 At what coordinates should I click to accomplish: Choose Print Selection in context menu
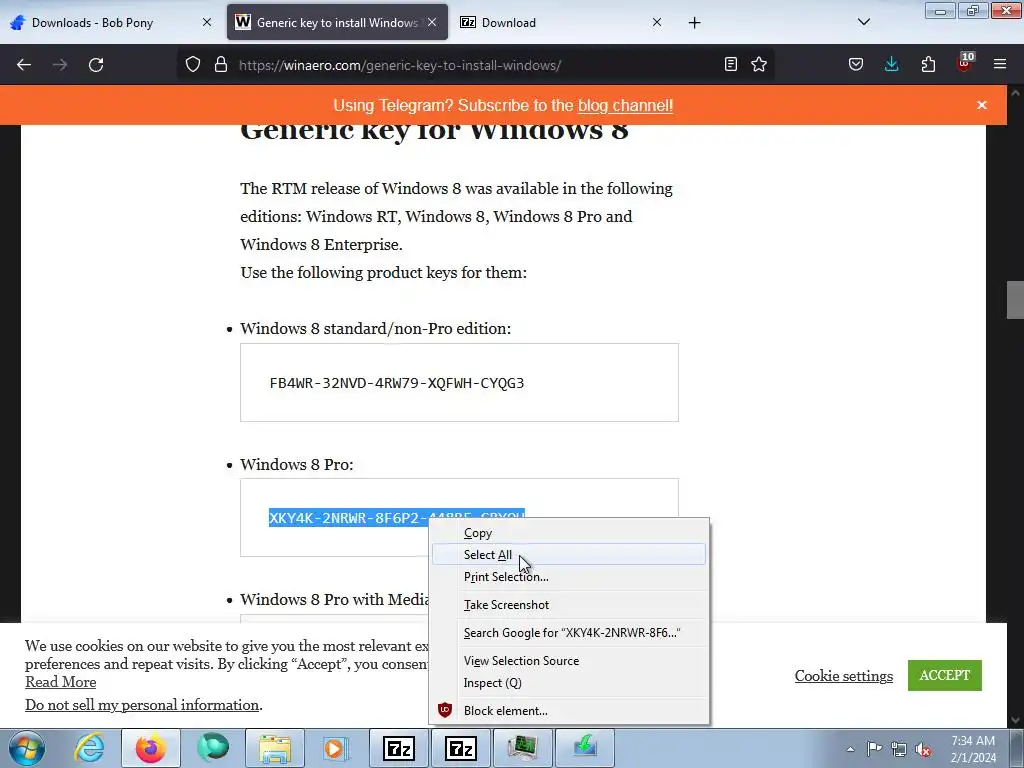(569, 577)
